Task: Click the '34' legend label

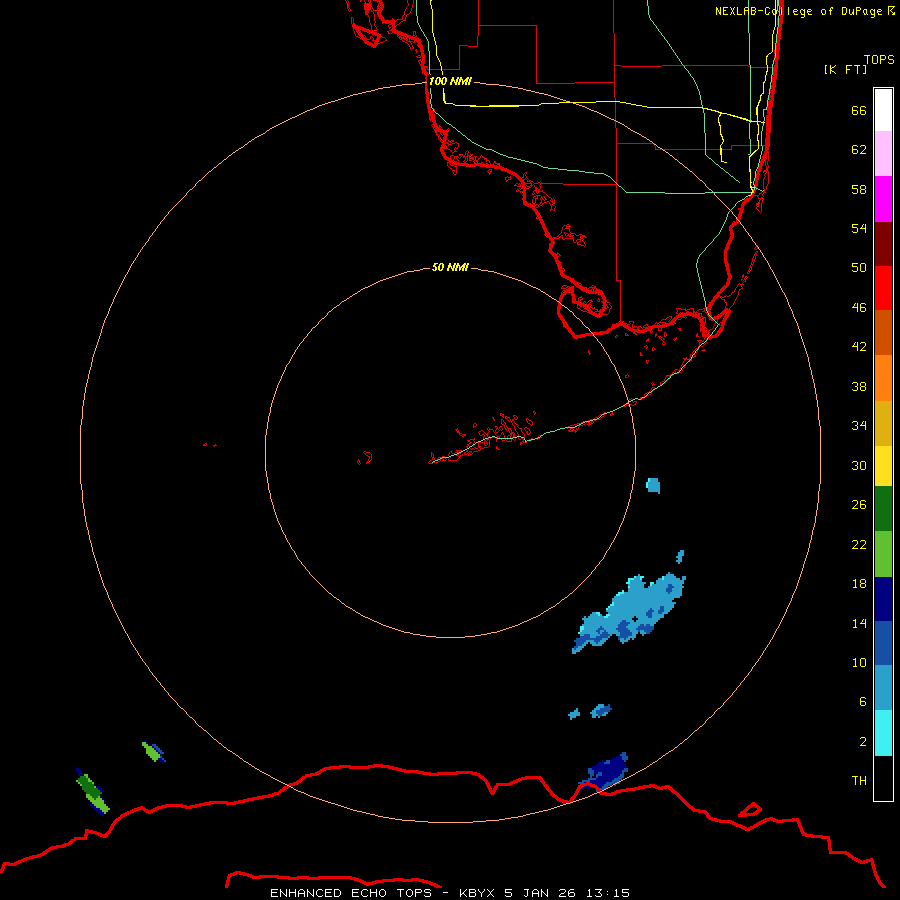Action: tap(859, 426)
